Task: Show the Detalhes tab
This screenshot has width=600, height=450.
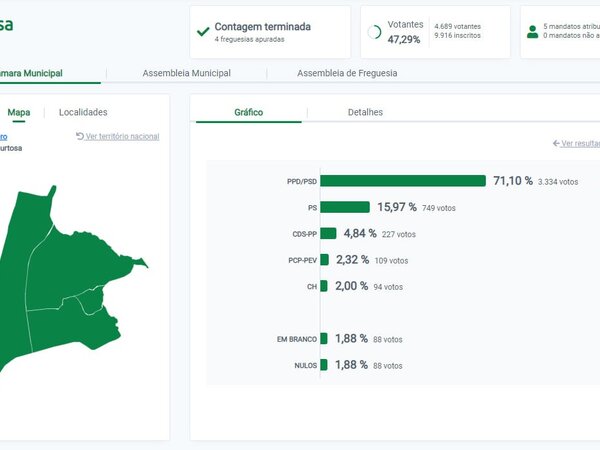Action: pos(365,112)
